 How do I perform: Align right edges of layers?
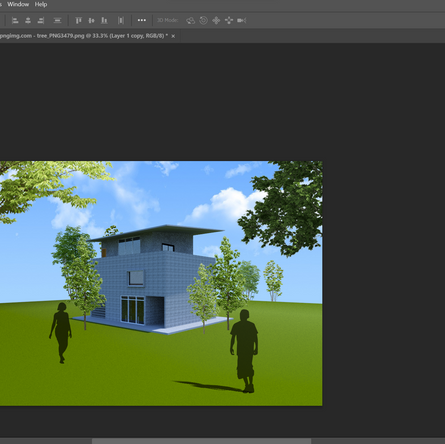click(41, 20)
